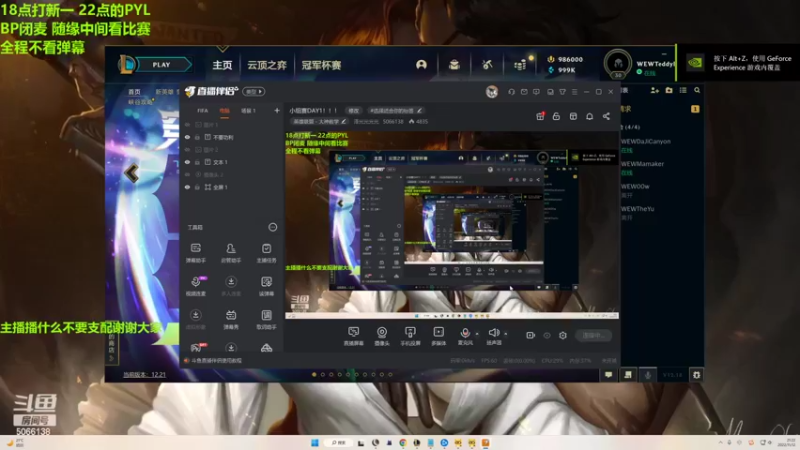Open the mail icon in the 直播伴侣 title bar

(524, 92)
